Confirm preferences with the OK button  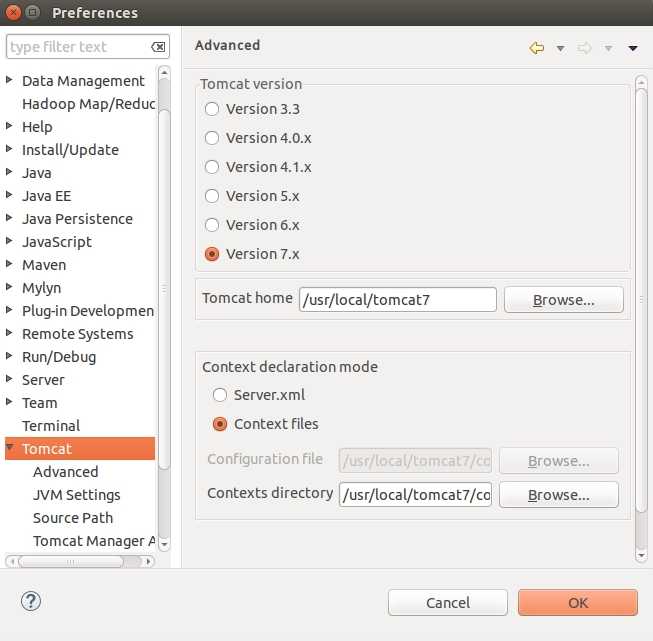pyautogui.click(x=578, y=602)
